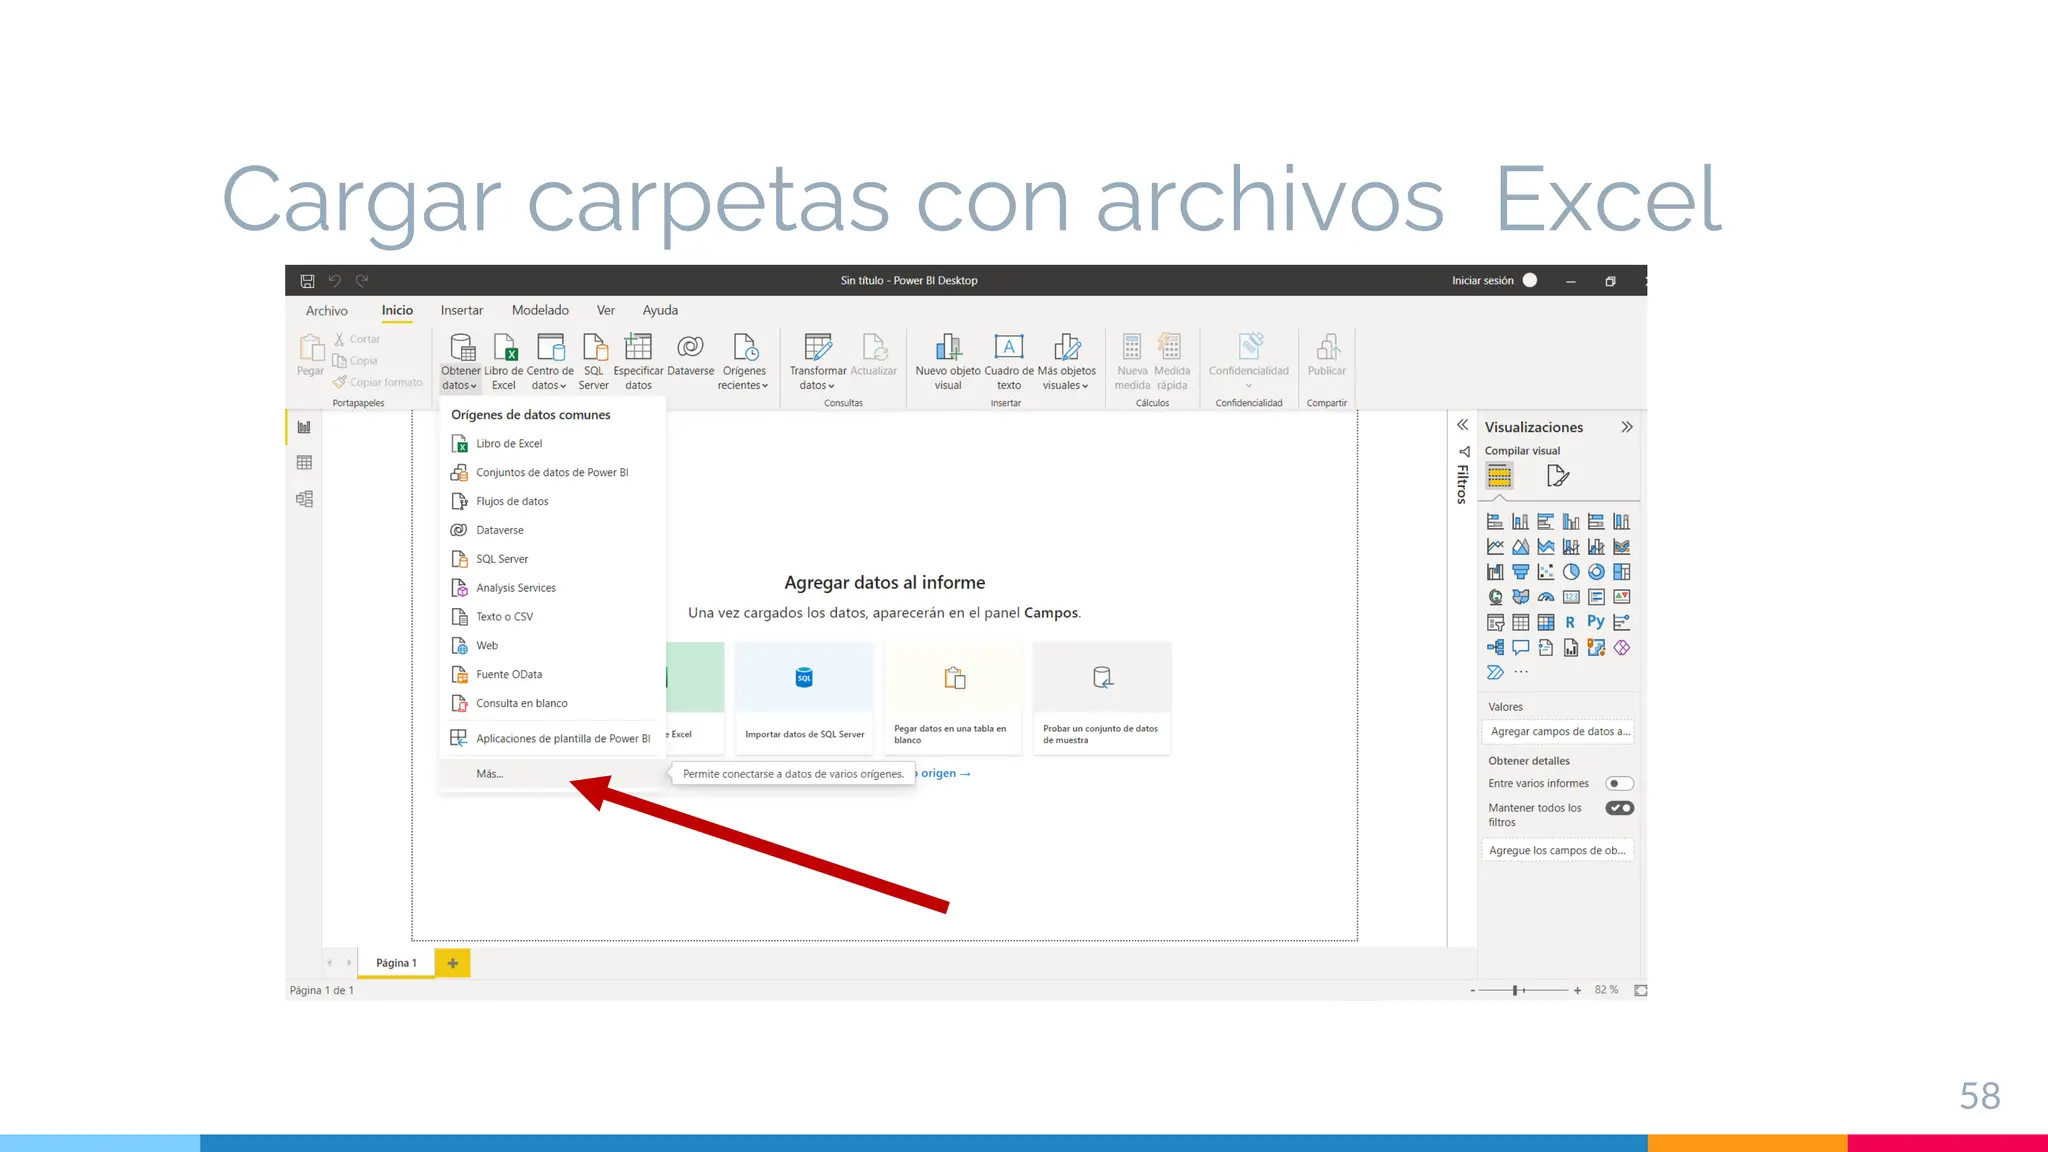Click fit to page icon
The height and width of the screenshot is (1152, 2048).
1640,990
